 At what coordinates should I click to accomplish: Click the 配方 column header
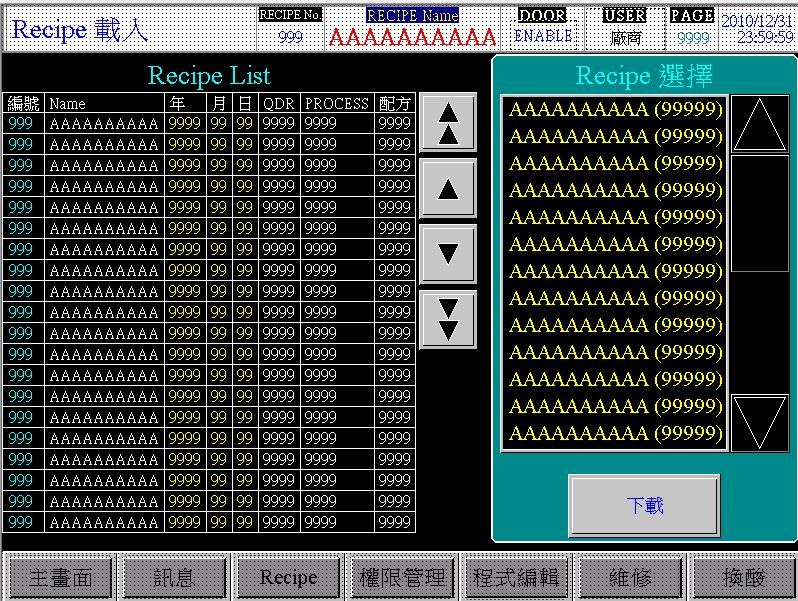pos(394,103)
